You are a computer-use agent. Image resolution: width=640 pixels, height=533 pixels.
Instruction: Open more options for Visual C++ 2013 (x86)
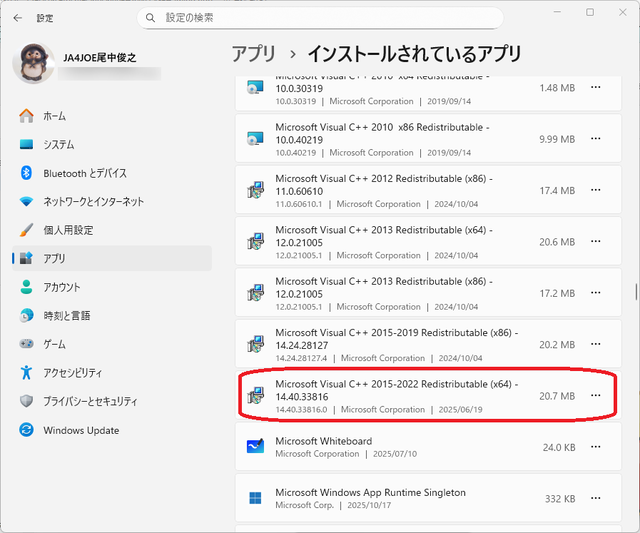pyautogui.click(x=596, y=293)
